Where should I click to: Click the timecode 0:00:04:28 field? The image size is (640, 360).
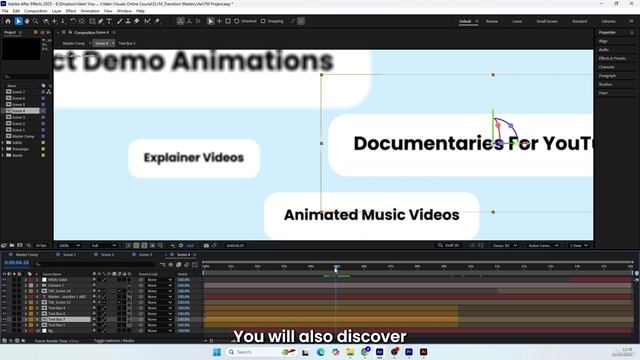[17, 262]
